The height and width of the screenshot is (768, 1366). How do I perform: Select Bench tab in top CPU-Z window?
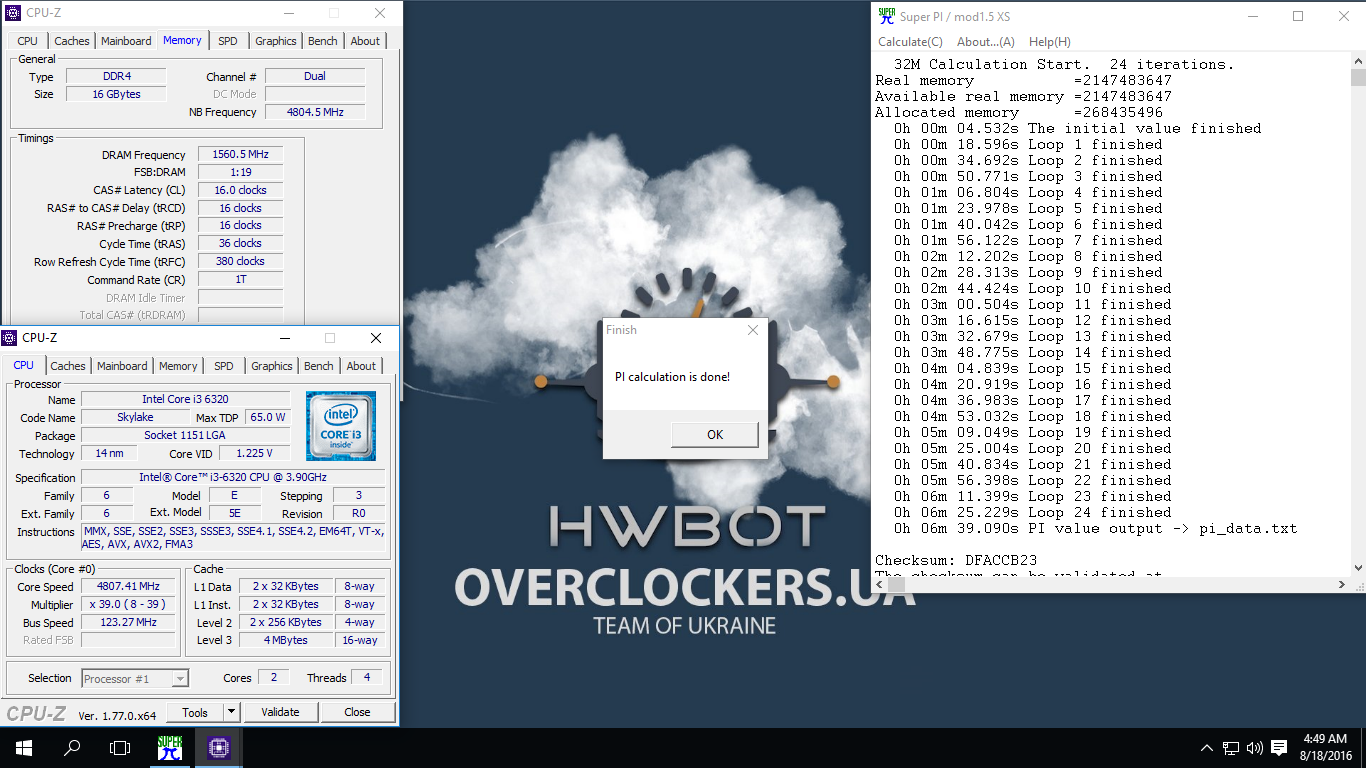323,41
